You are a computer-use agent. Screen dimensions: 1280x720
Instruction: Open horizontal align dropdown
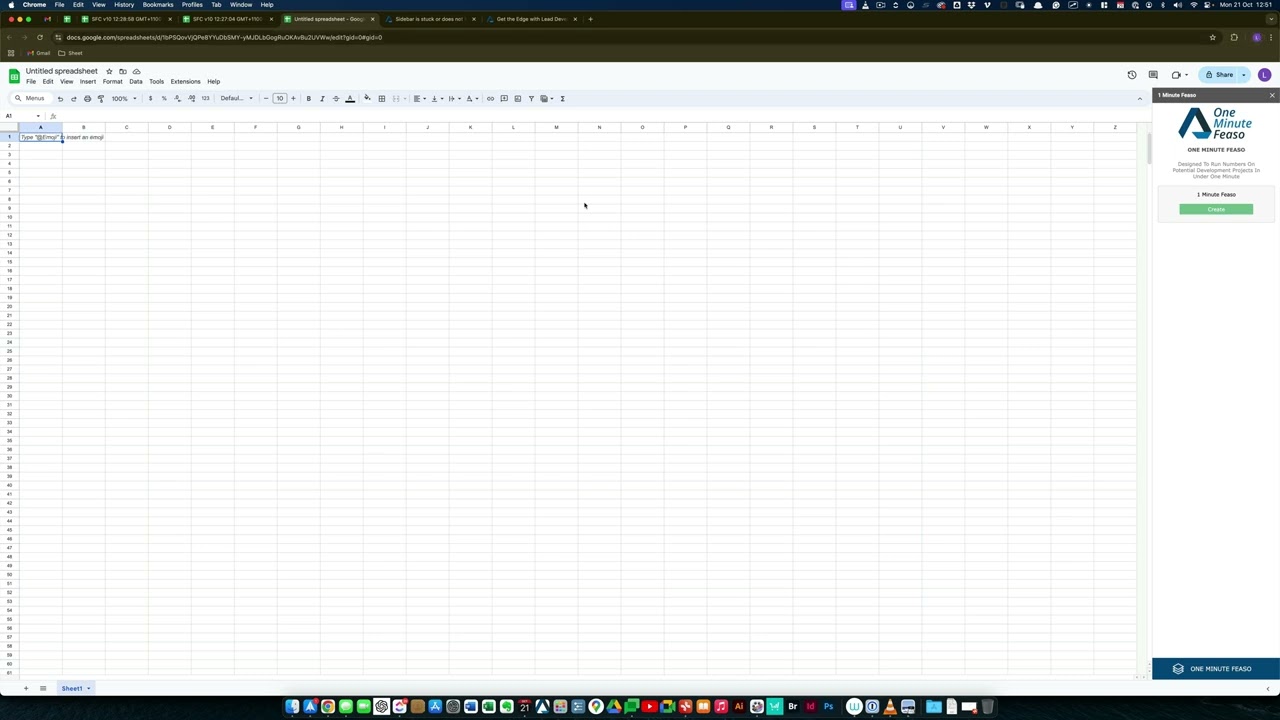click(x=419, y=98)
